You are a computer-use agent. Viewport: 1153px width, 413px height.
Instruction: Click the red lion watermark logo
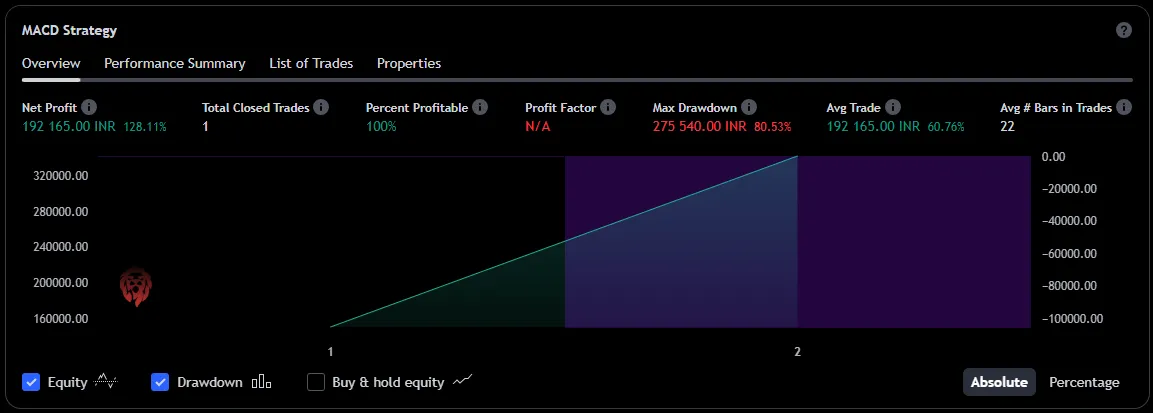pyautogui.click(x=135, y=286)
